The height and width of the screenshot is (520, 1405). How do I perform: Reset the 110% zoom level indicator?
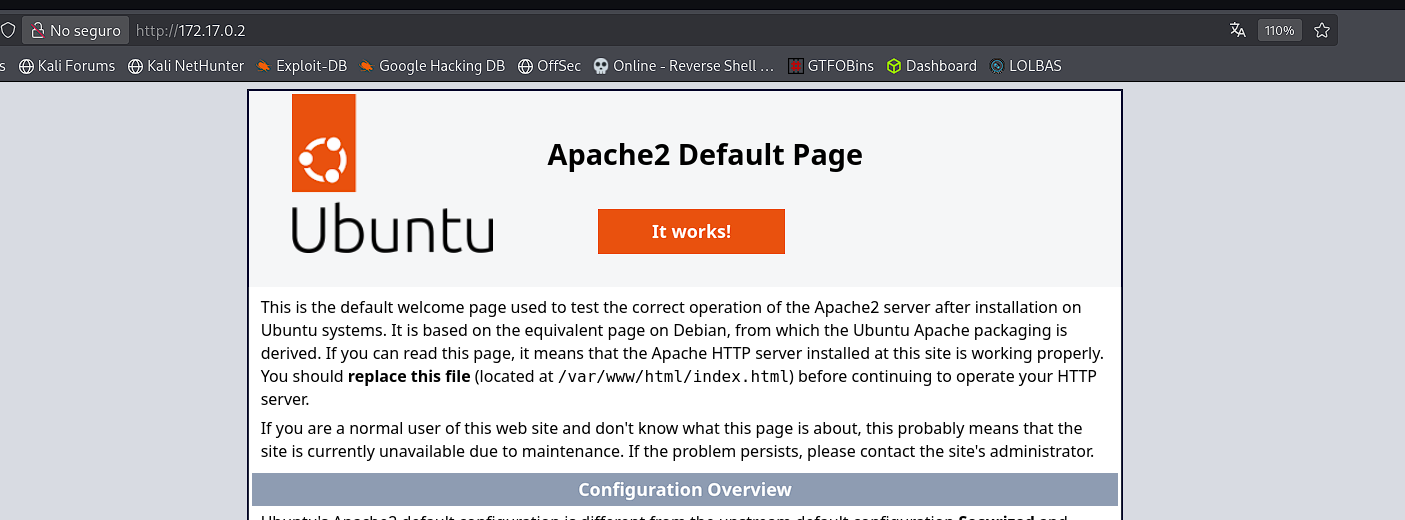[1279, 31]
